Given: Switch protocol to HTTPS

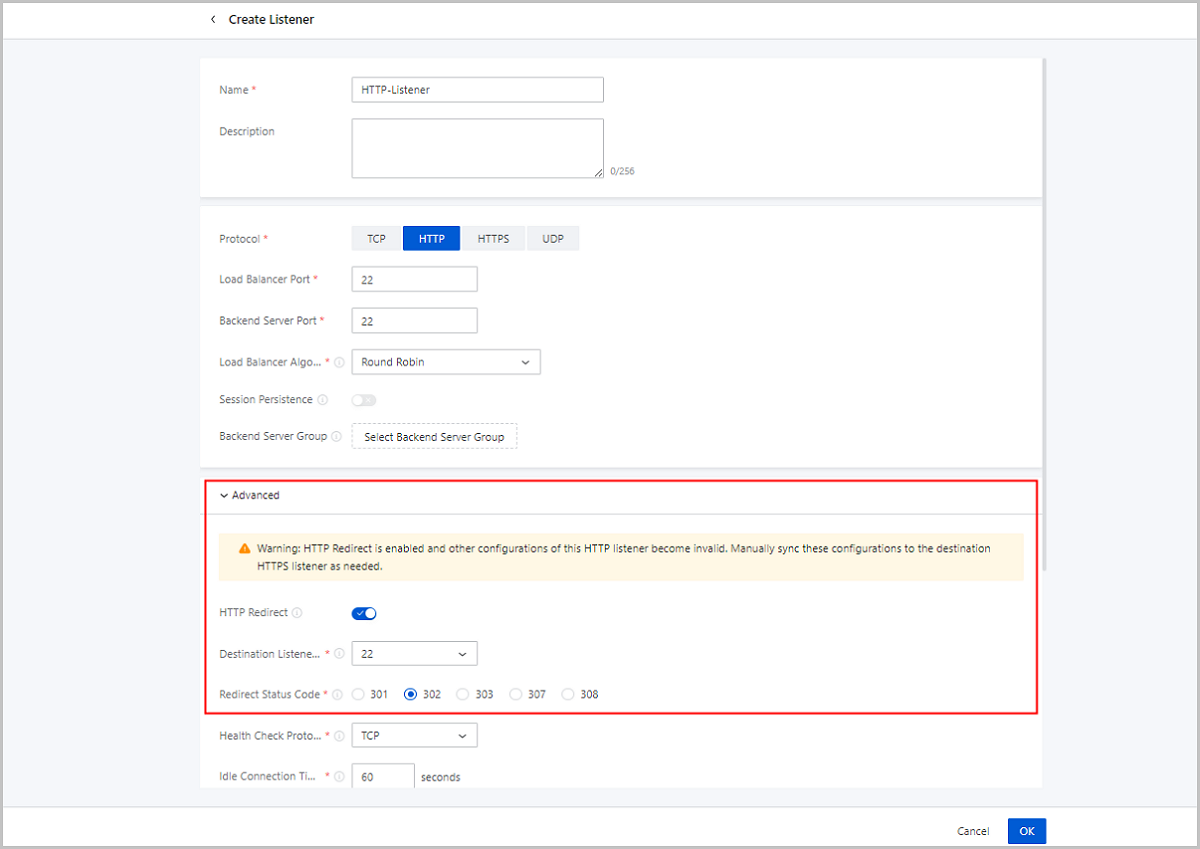Looking at the screenshot, I should click(x=493, y=239).
